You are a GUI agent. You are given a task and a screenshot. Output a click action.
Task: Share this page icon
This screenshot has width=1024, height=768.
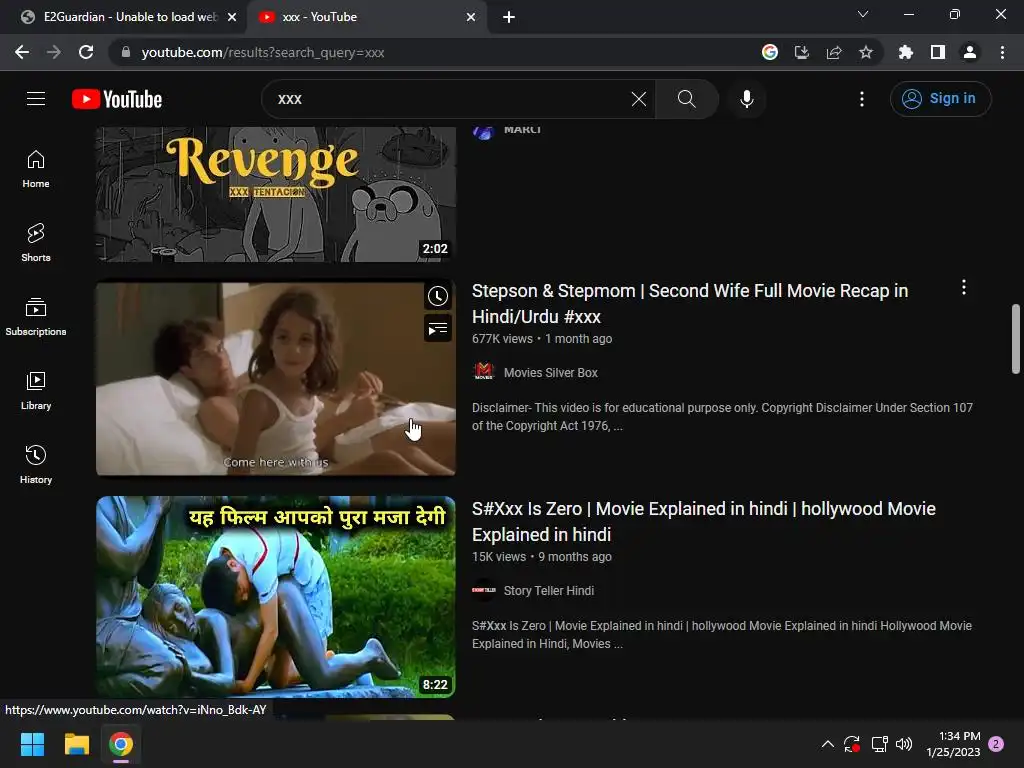(x=834, y=52)
